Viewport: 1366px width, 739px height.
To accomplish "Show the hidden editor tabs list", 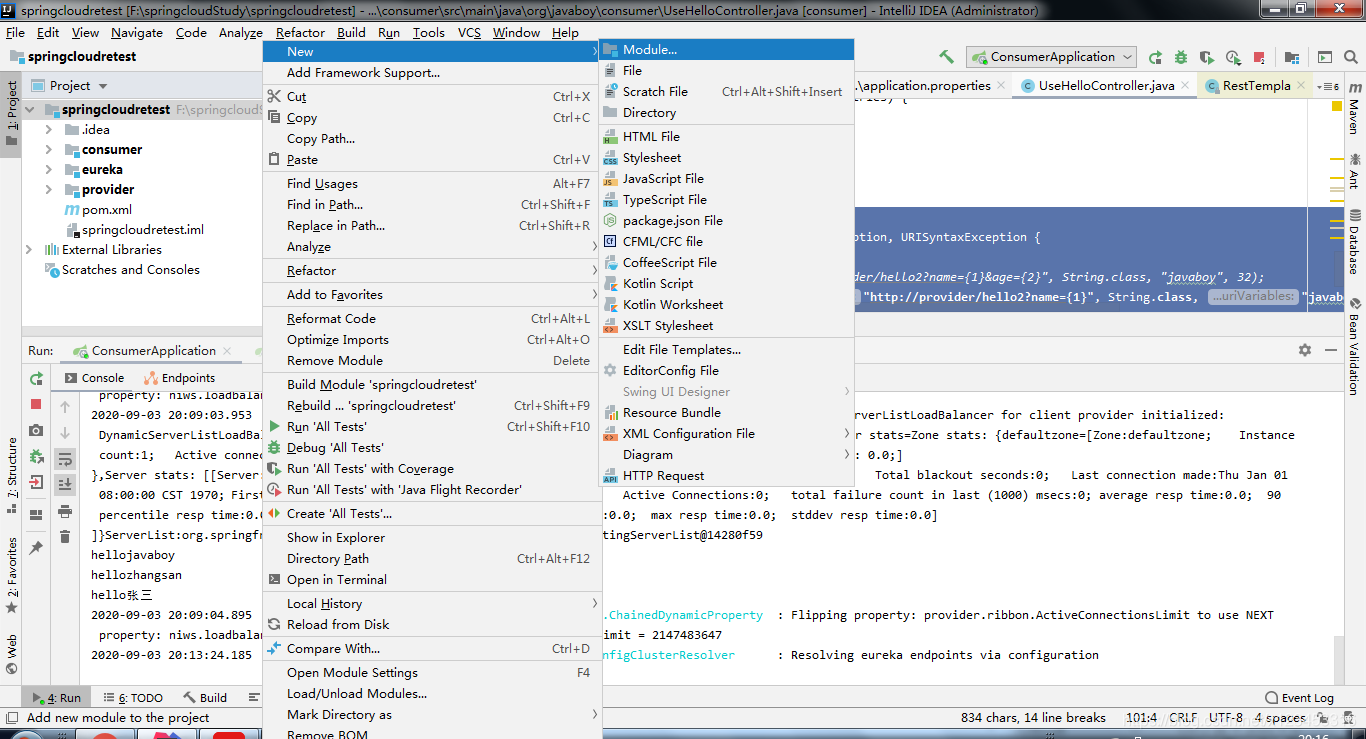I will click(1329, 86).
